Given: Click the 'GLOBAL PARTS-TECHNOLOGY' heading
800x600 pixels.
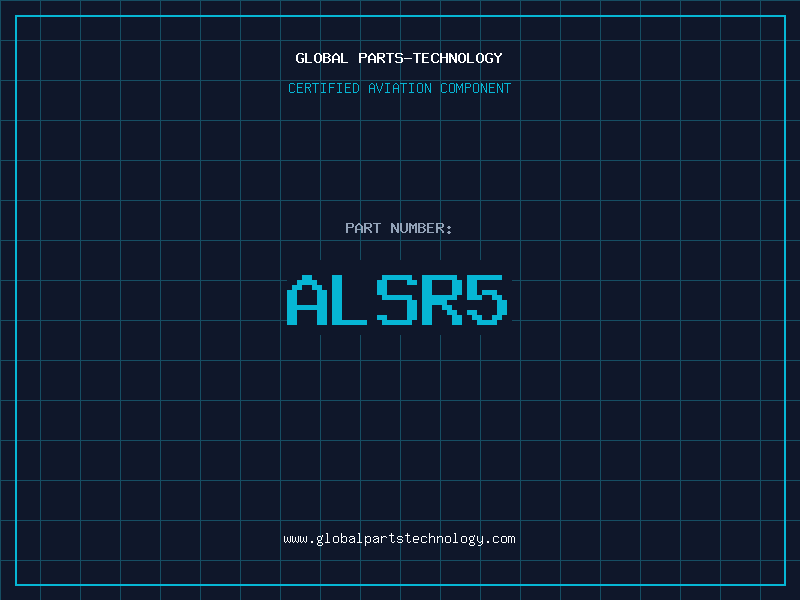Looking at the screenshot, I should point(399,58).
